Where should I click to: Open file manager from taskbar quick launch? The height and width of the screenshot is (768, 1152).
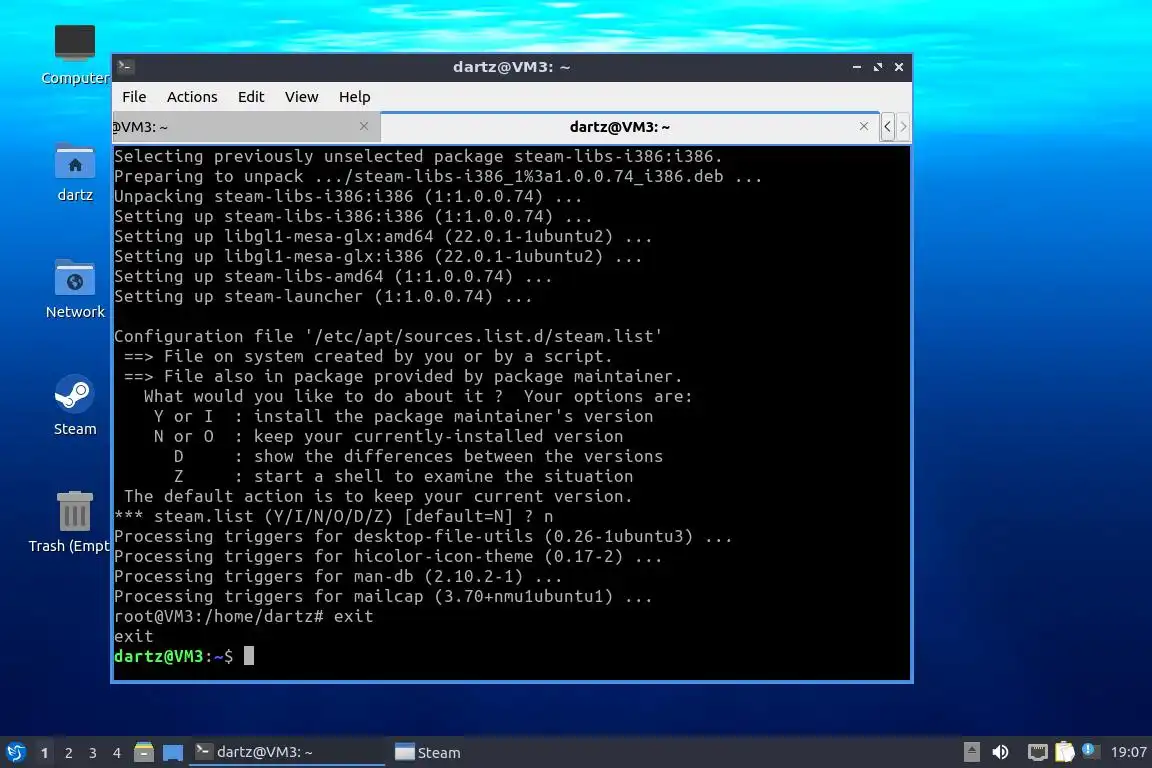144,753
